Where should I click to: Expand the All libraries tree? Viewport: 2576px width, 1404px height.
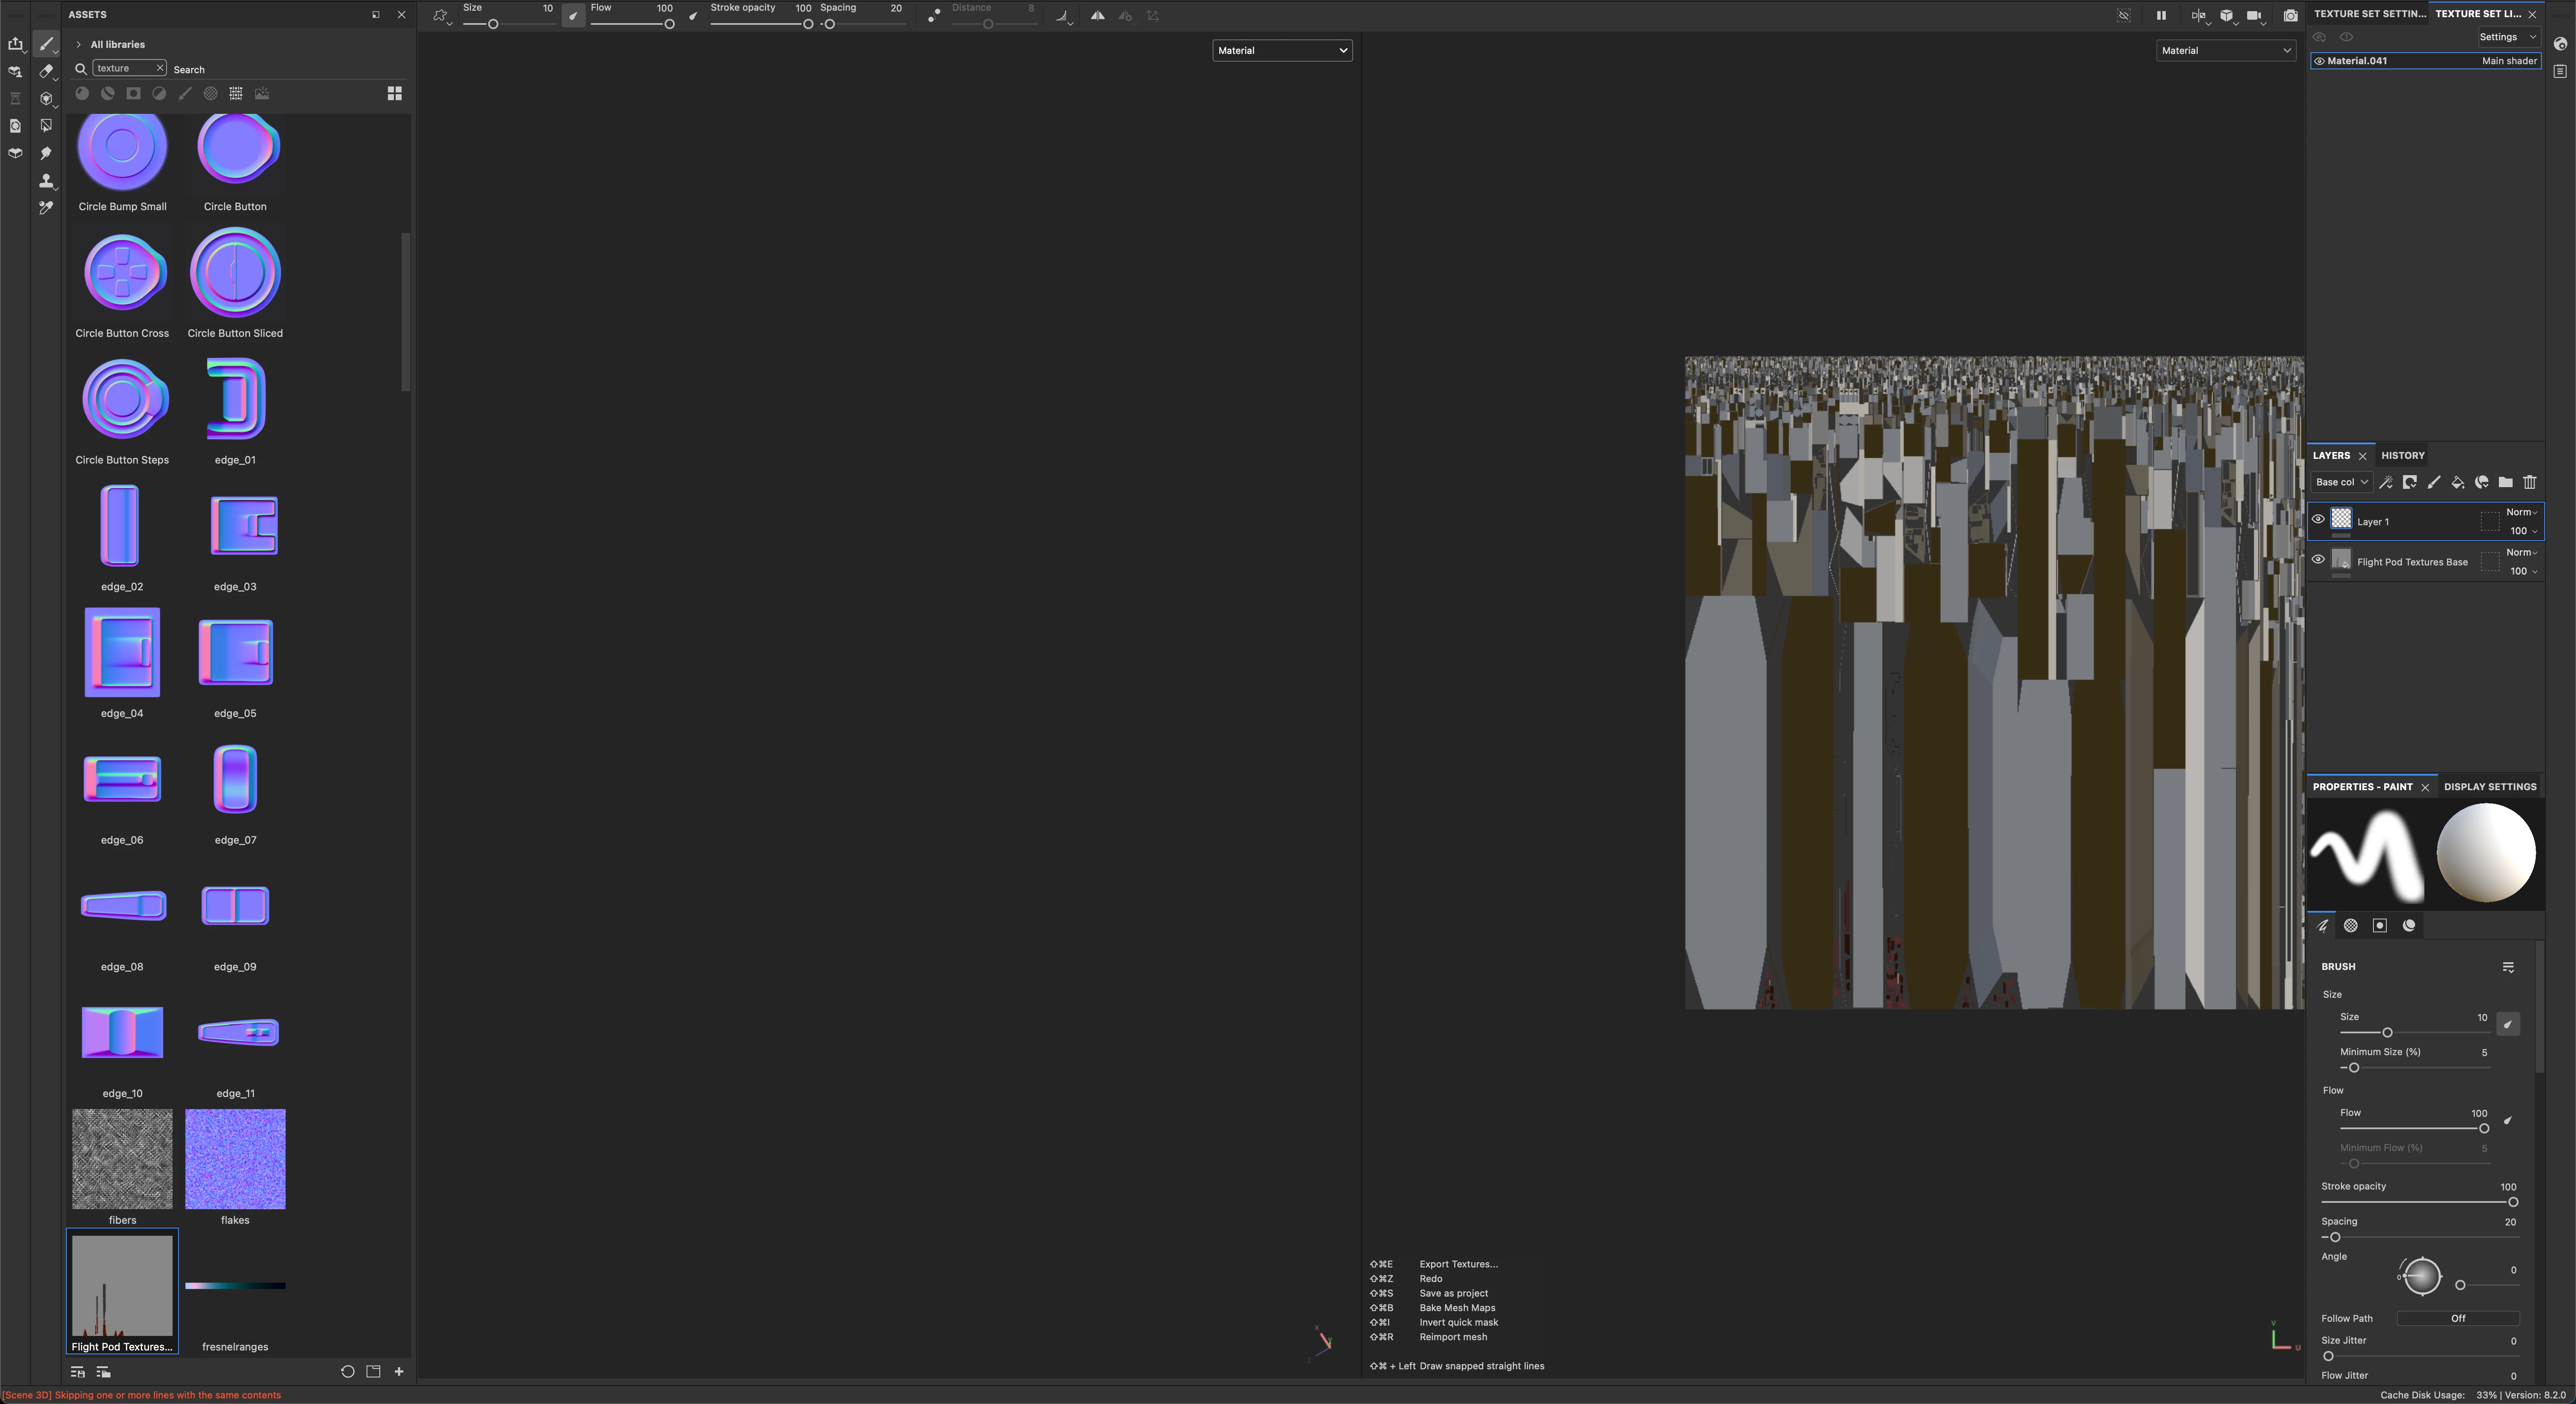79,45
